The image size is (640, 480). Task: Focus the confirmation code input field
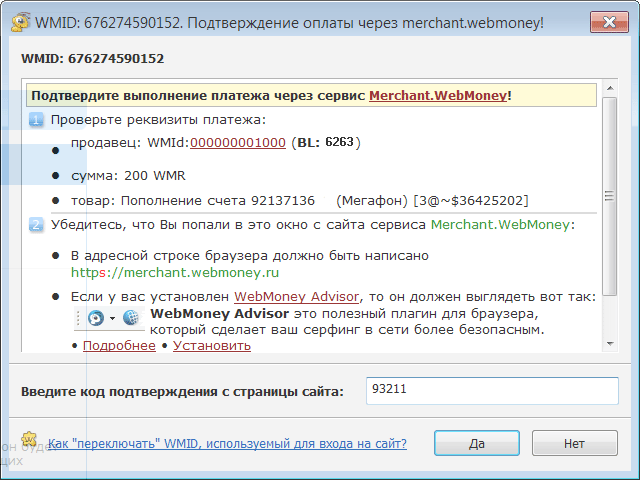(x=492, y=391)
